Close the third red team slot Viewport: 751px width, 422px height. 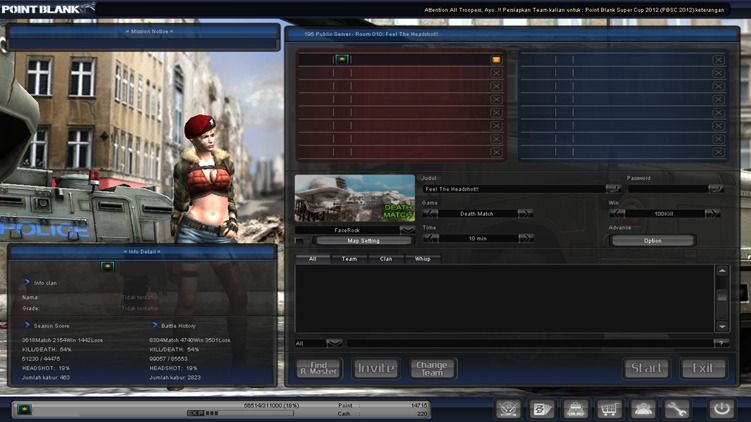coord(496,86)
